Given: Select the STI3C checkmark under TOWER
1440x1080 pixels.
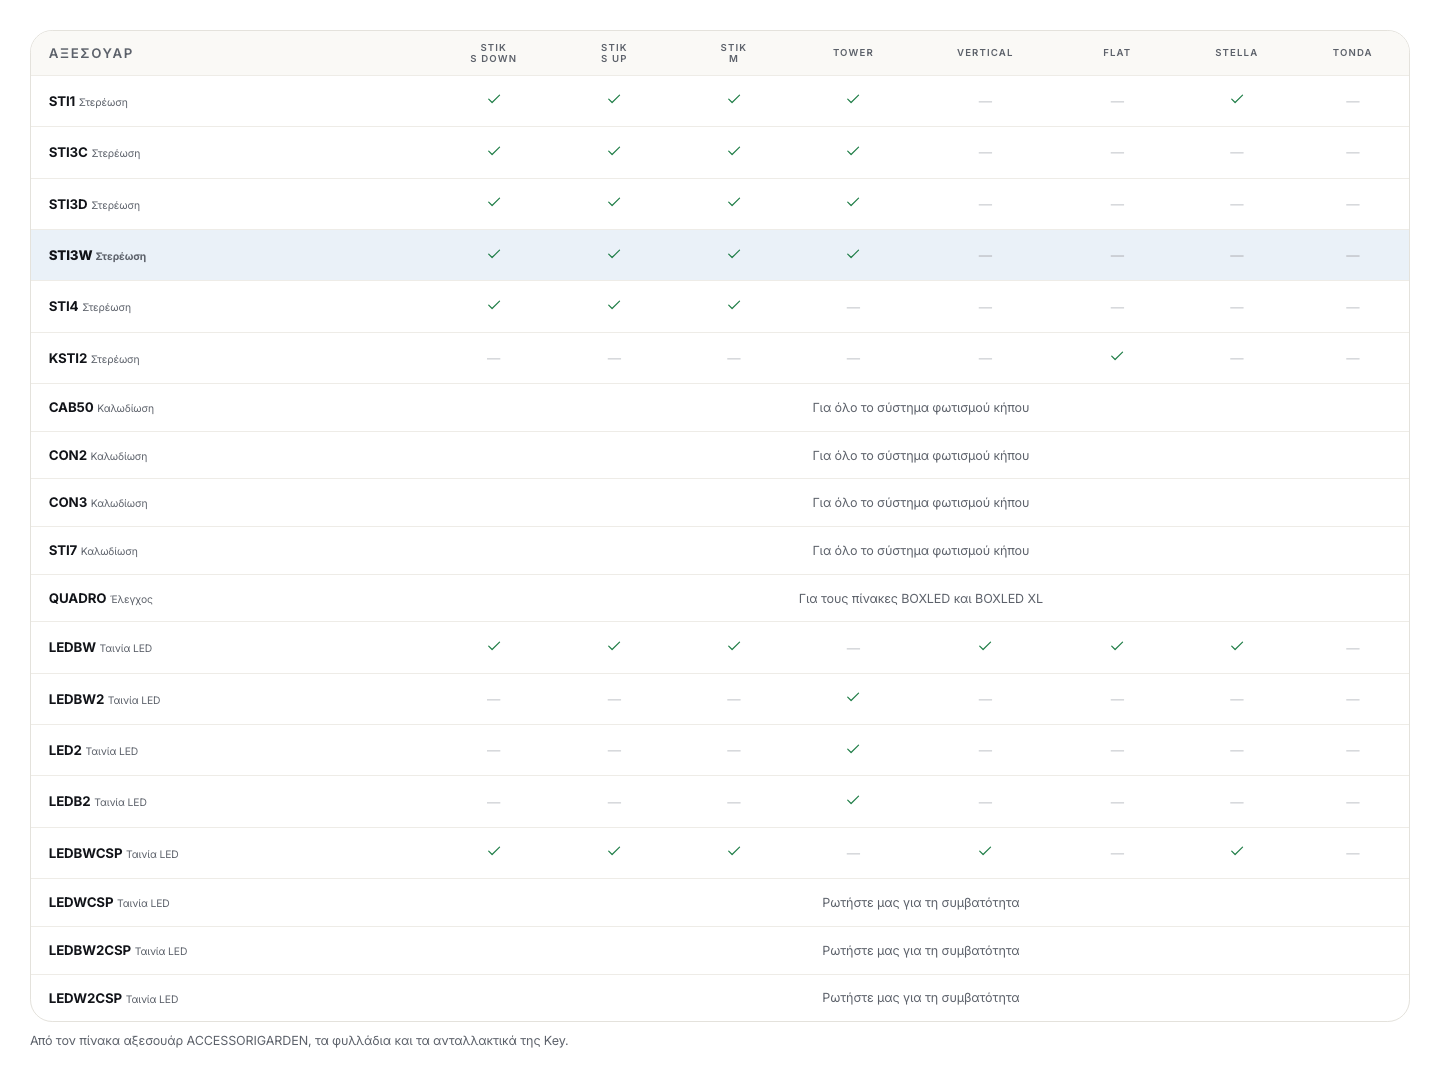Looking at the screenshot, I should pyautogui.click(x=853, y=151).
